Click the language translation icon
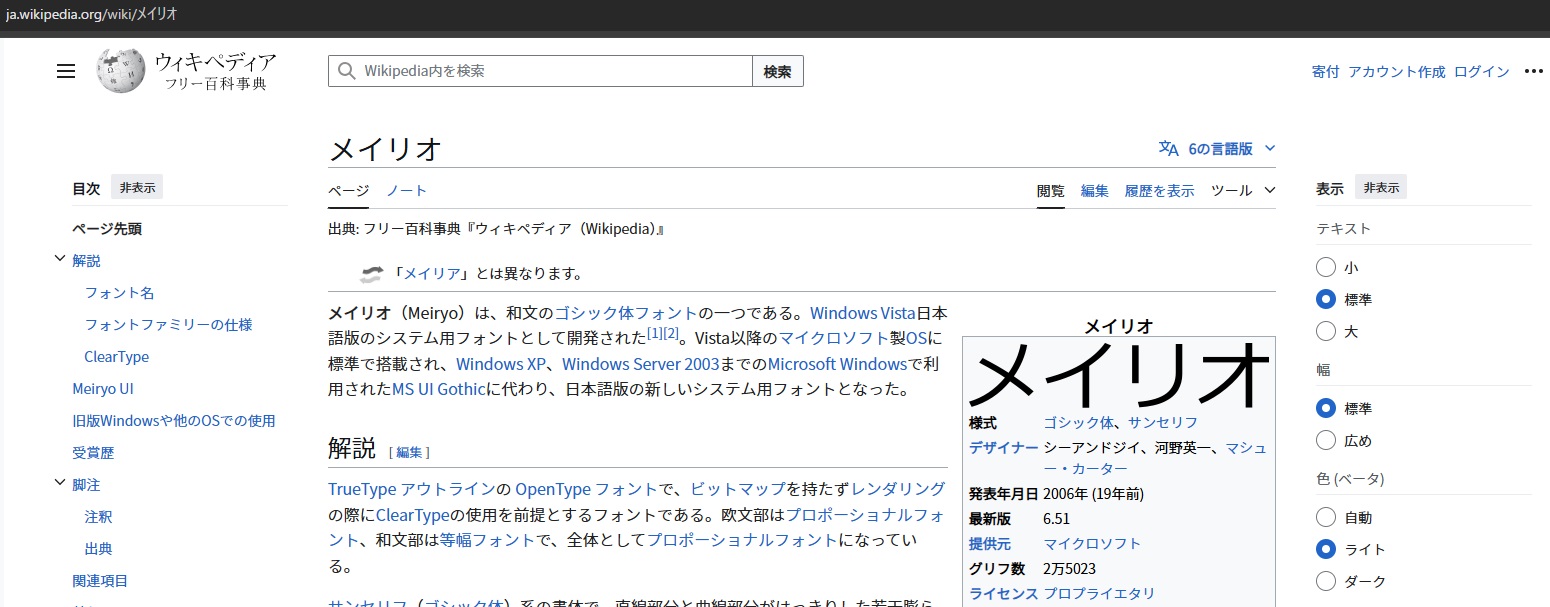Viewport: 1550px width, 607px height. pos(1168,148)
